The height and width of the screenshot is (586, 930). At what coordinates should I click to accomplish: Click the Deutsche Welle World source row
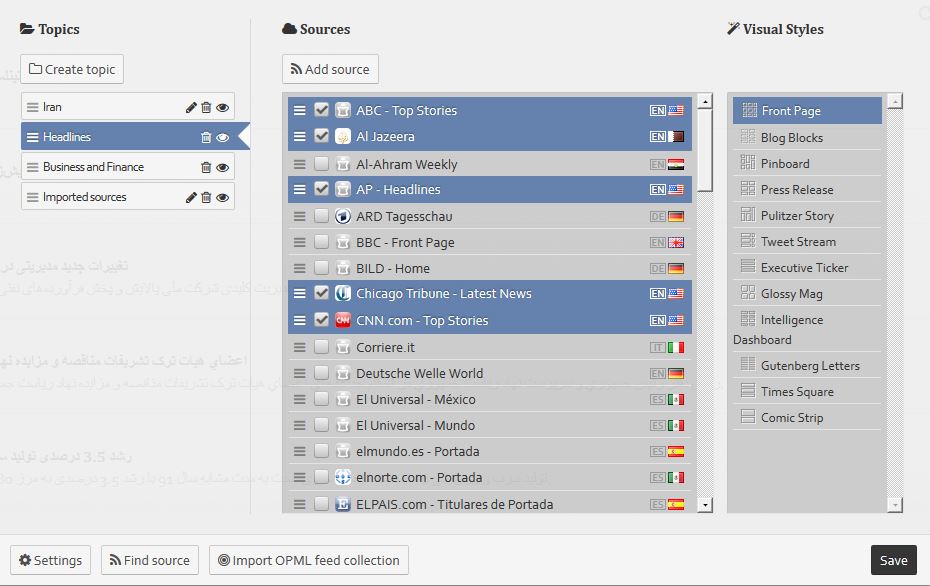point(490,374)
